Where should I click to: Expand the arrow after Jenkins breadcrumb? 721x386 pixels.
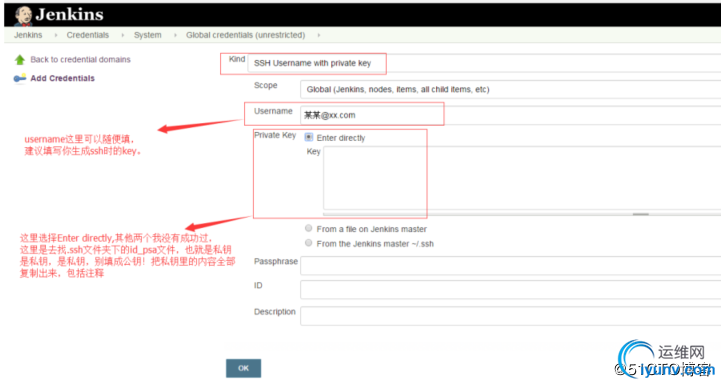coord(56,35)
